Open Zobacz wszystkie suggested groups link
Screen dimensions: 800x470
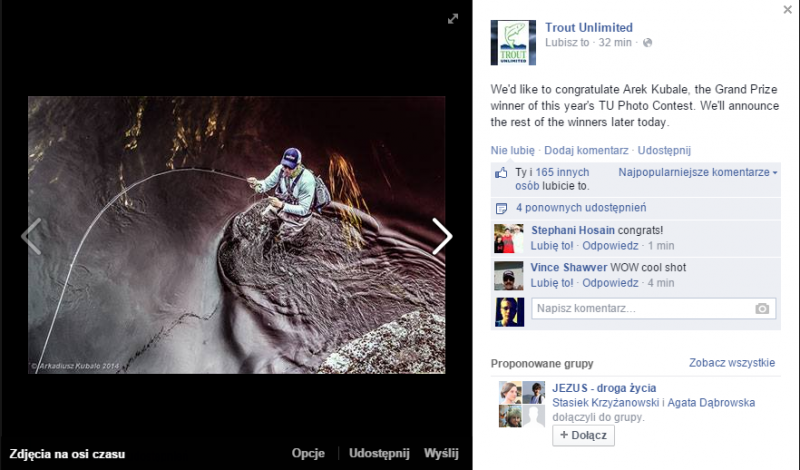pyautogui.click(x=731, y=363)
